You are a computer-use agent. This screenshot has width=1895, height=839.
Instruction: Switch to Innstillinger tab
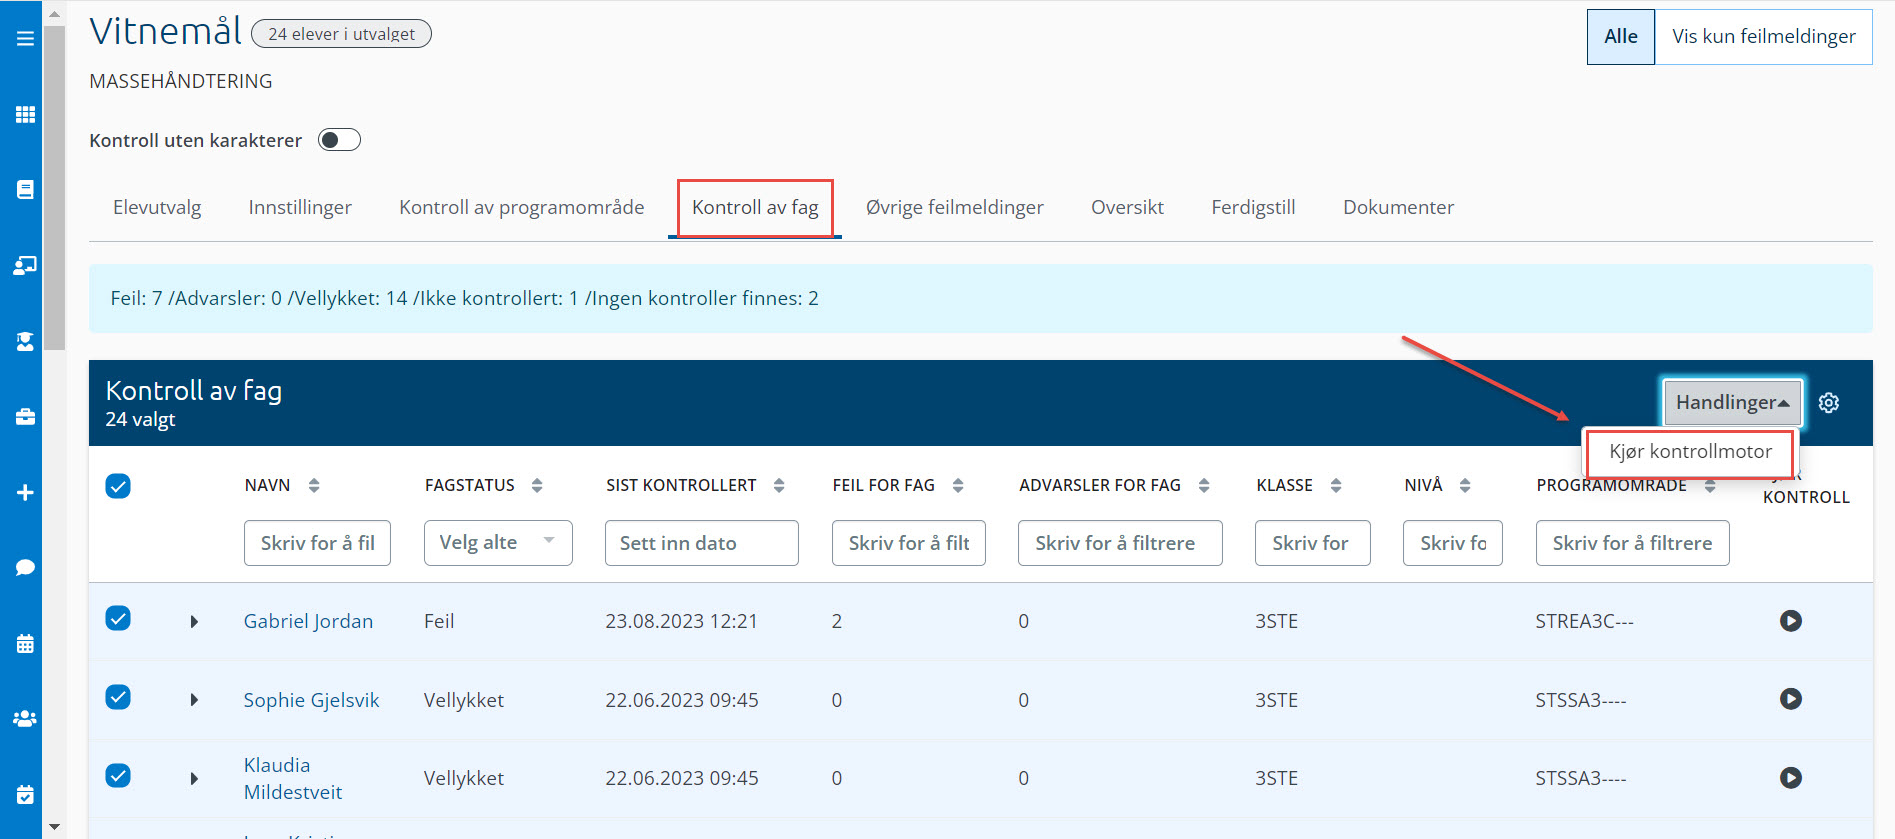300,207
